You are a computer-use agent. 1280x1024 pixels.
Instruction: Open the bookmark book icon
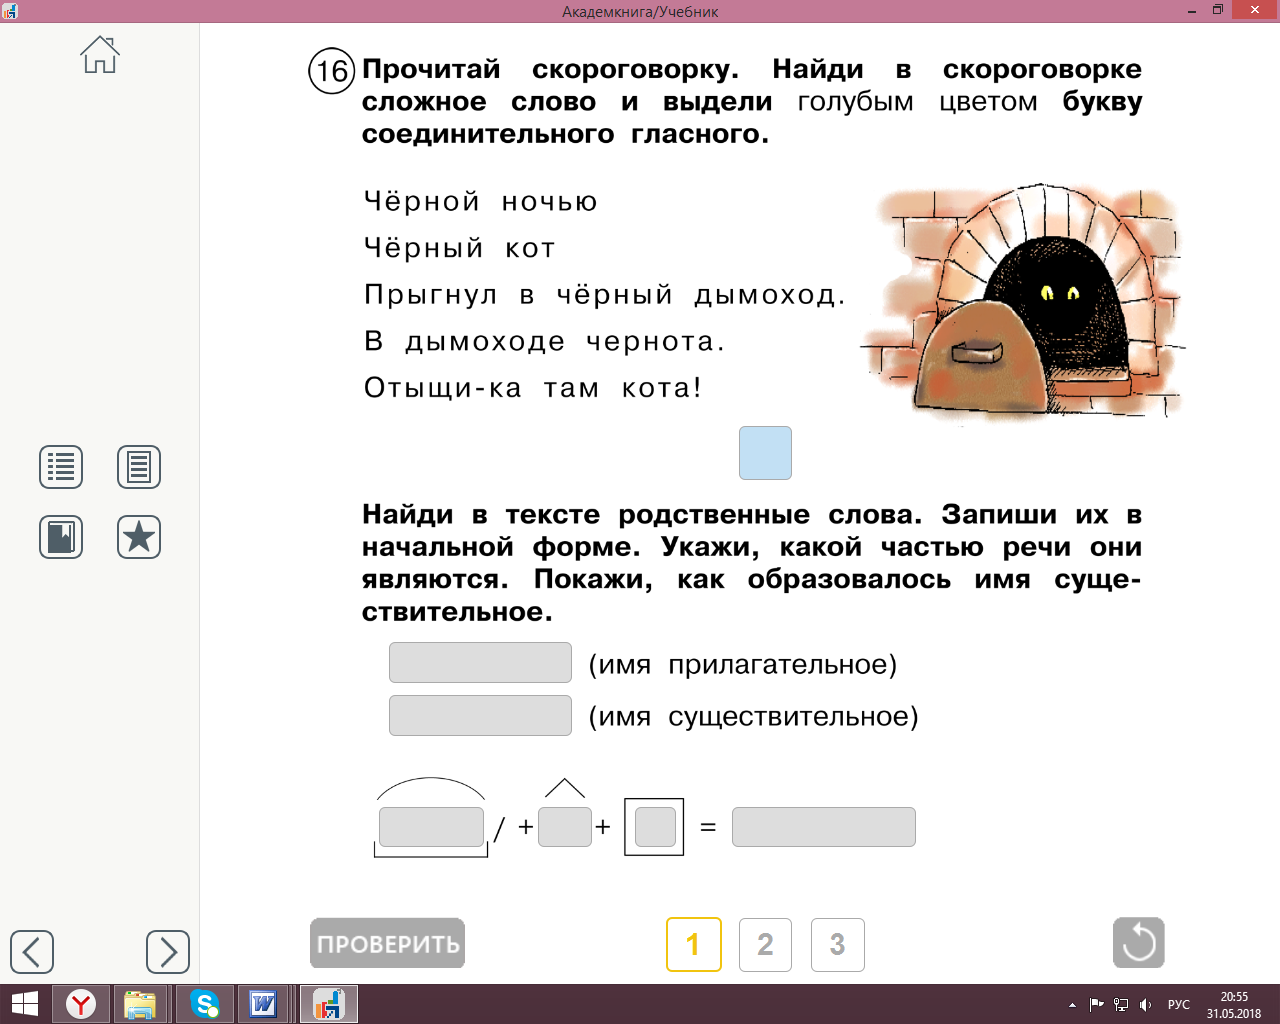click(x=61, y=537)
